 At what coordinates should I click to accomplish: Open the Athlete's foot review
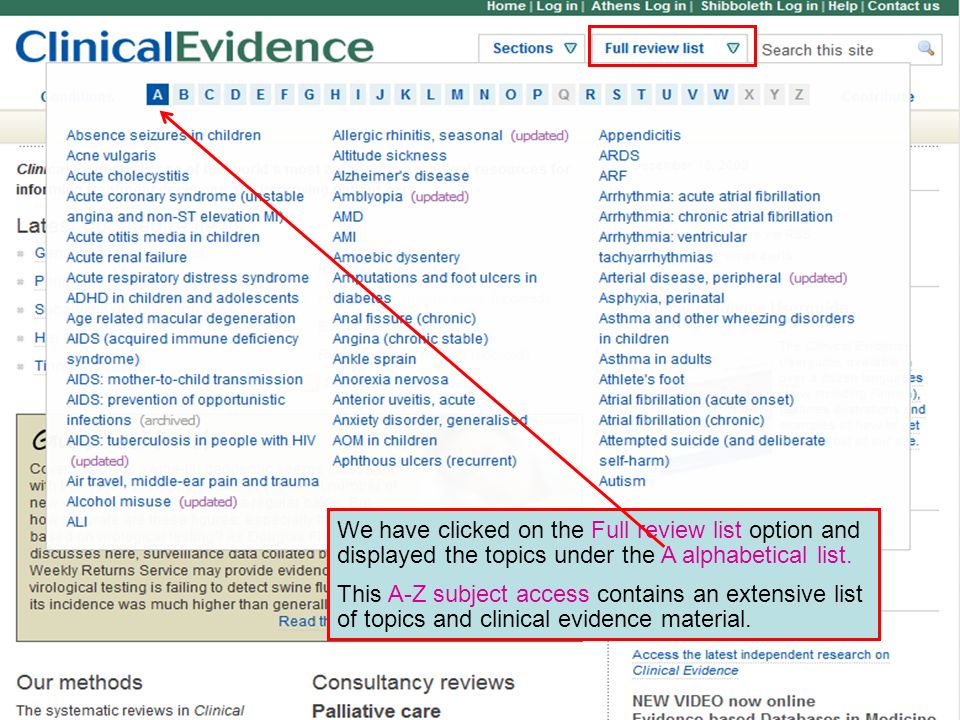tap(642, 380)
